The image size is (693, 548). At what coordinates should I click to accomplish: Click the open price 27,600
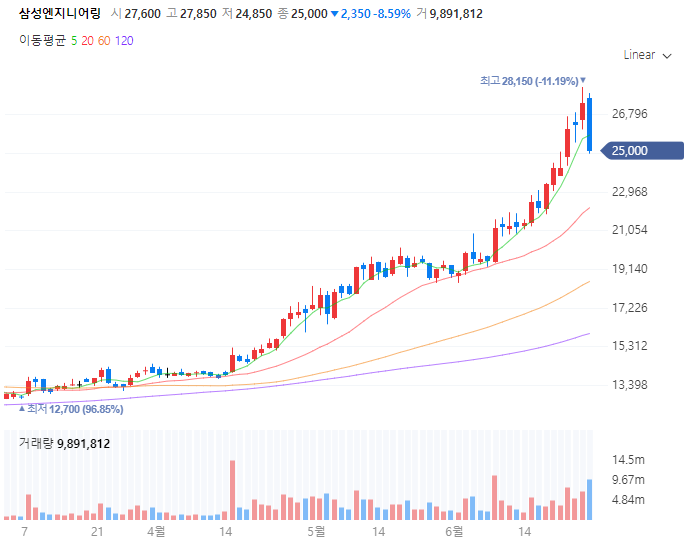[x=142, y=14]
